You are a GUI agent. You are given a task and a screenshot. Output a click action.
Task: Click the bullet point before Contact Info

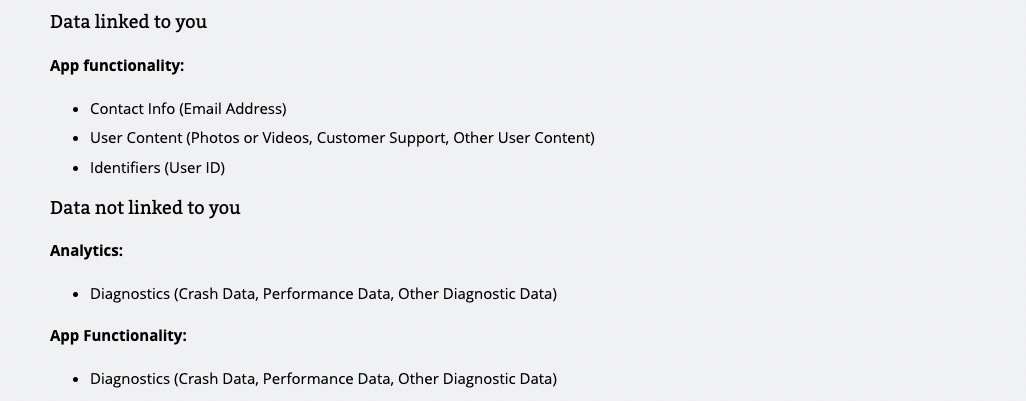click(x=76, y=109)
